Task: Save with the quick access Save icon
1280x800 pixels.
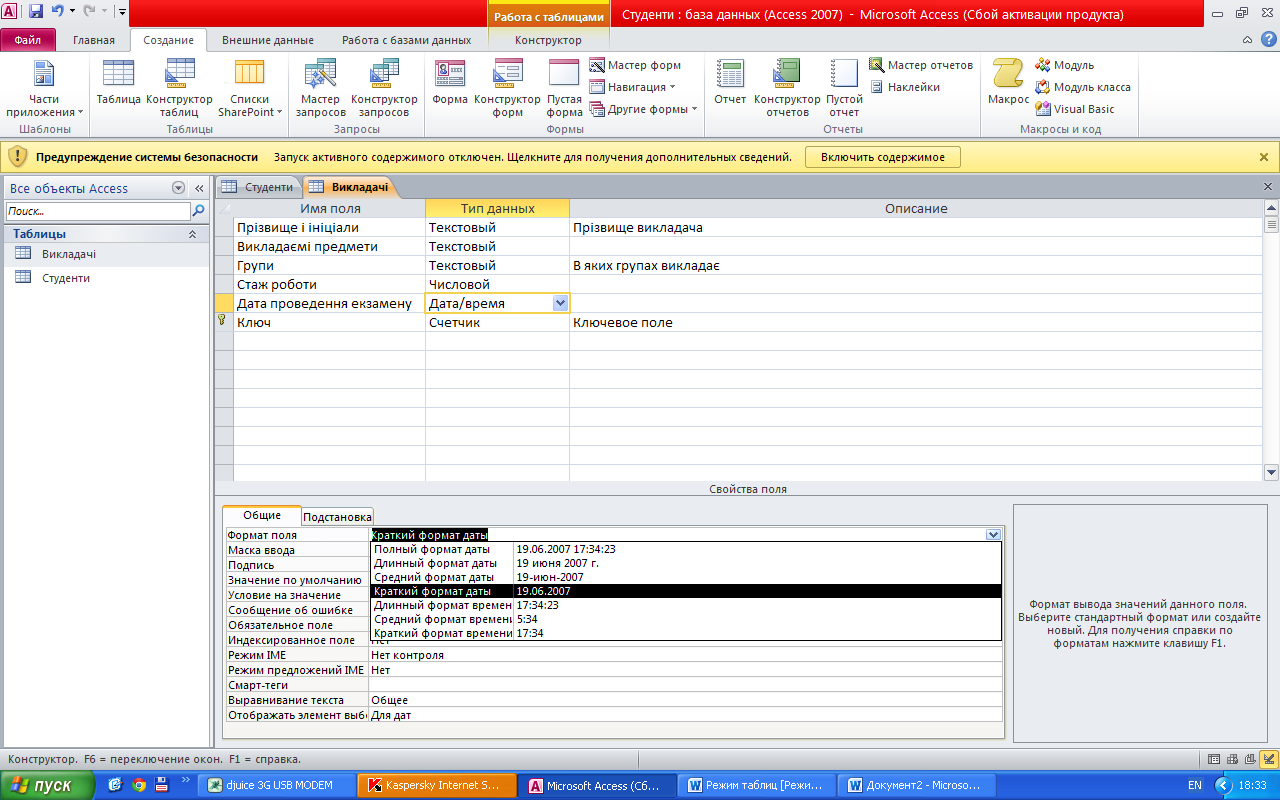Action: coord(36,12)
